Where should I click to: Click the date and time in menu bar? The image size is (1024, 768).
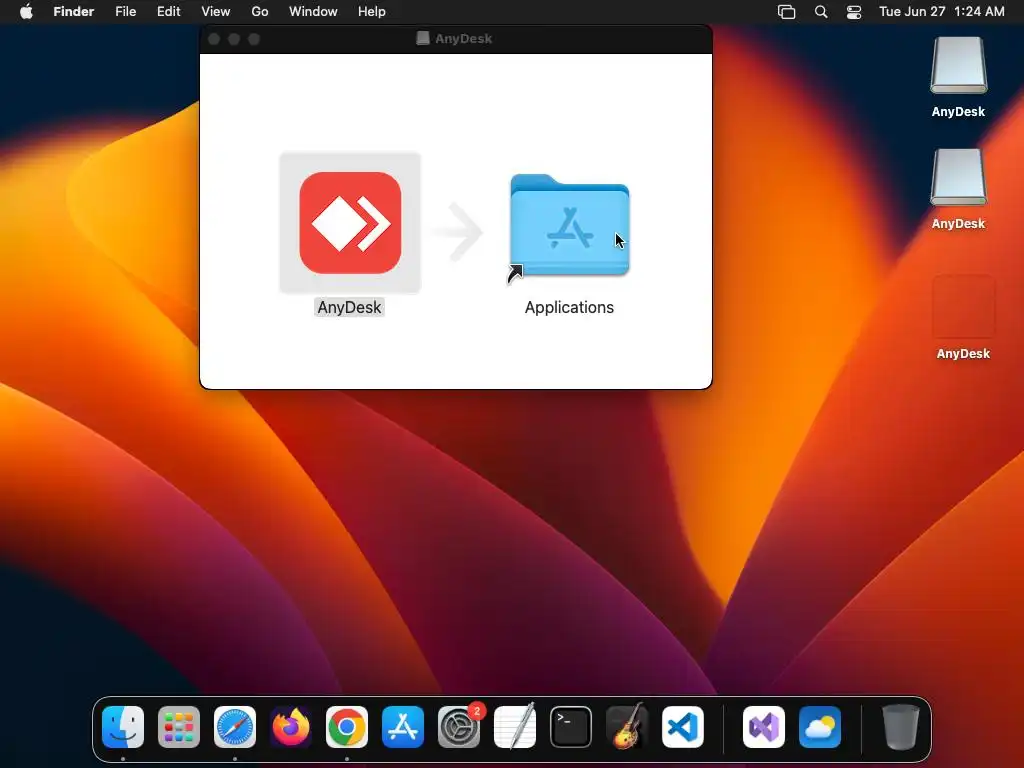942,12
